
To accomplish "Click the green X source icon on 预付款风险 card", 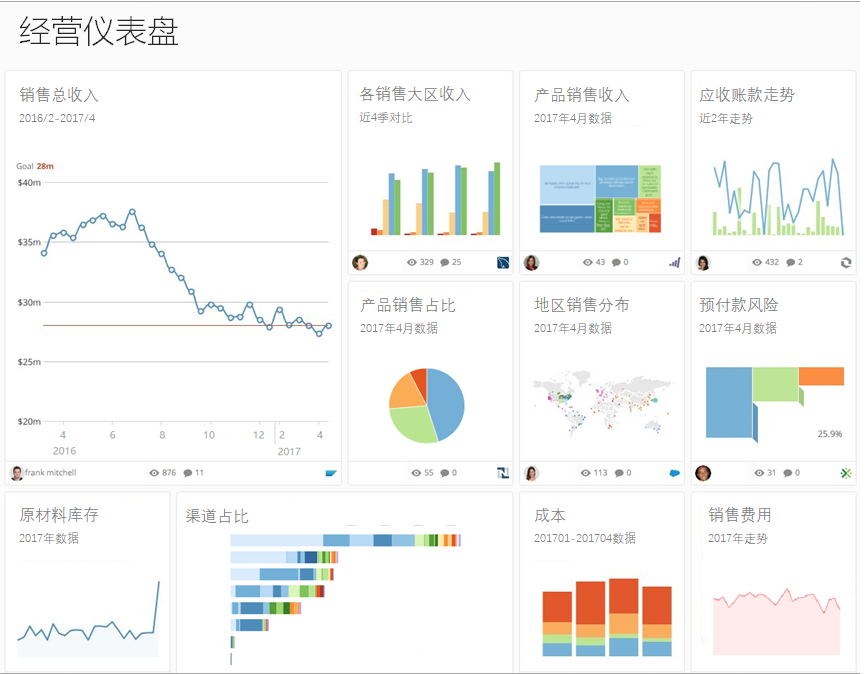I will (846, 473).
